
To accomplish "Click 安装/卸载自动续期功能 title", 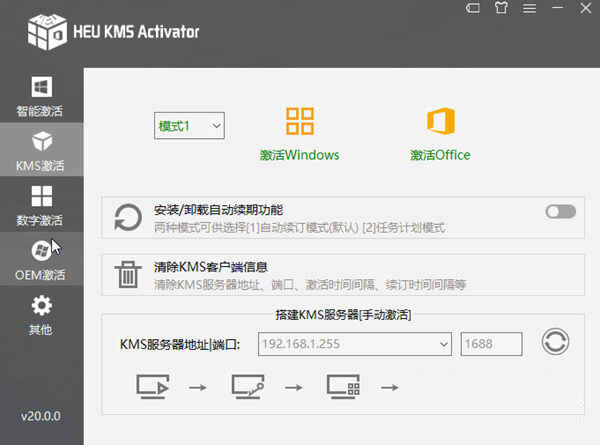I will [x=218, y=210].
